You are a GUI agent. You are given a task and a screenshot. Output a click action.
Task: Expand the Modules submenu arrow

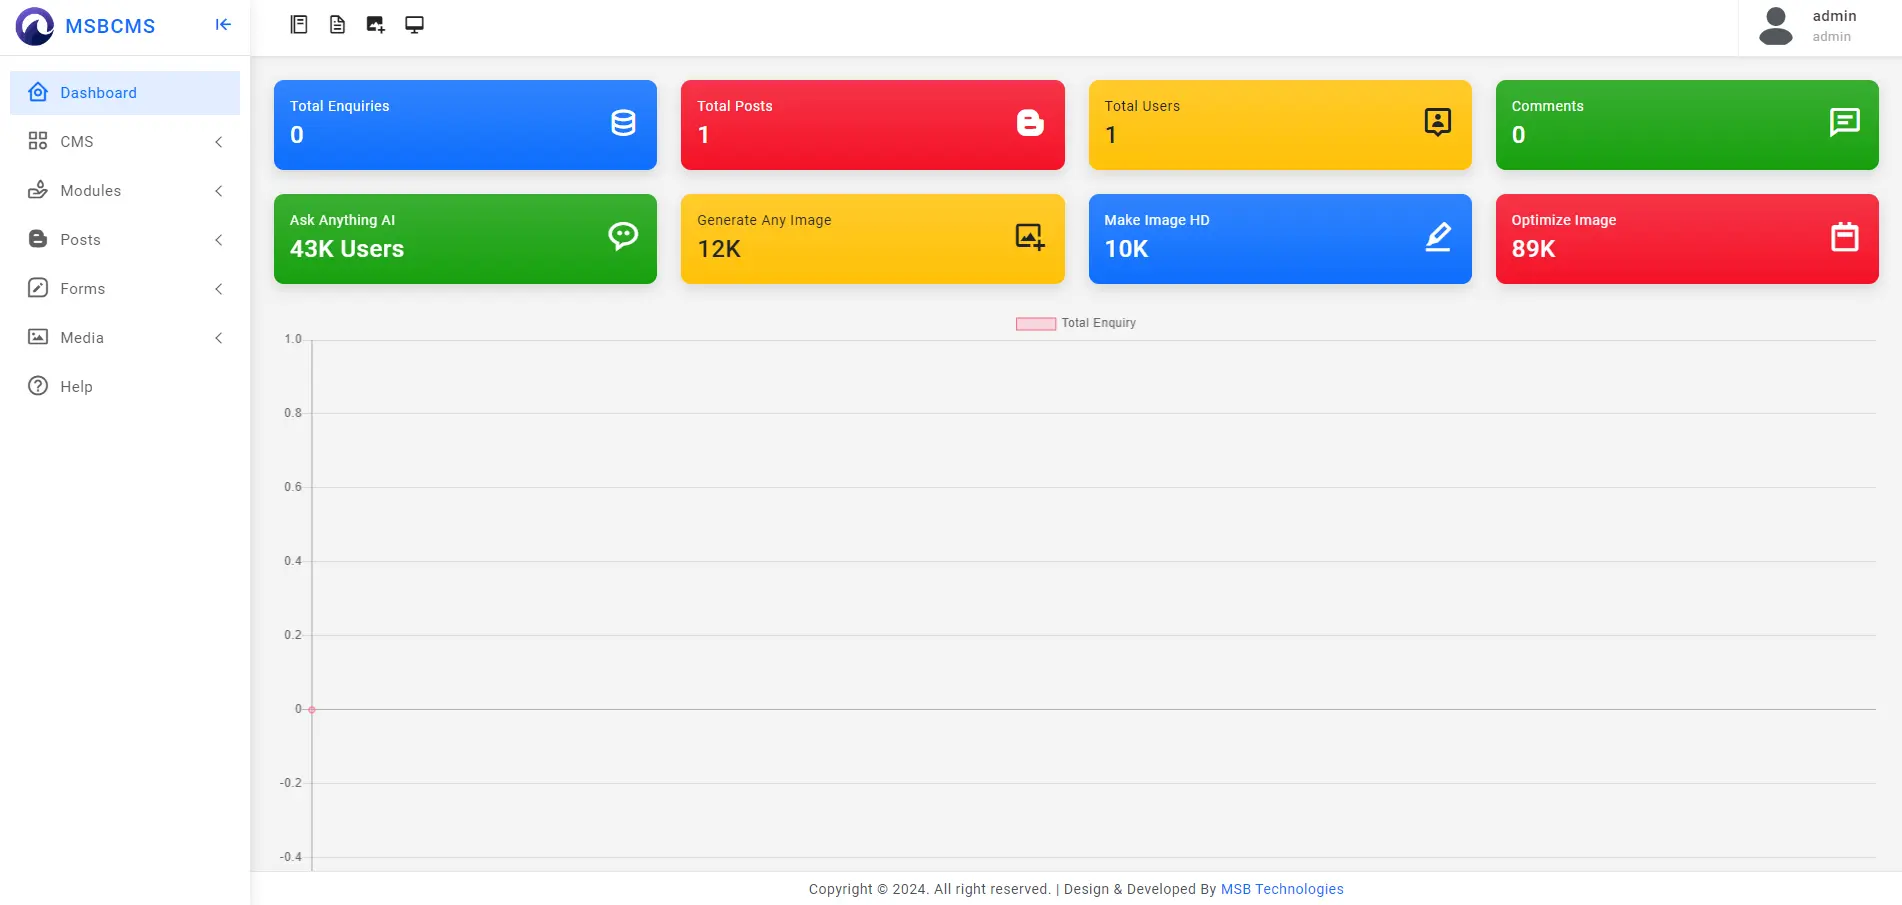pos(219,191)
